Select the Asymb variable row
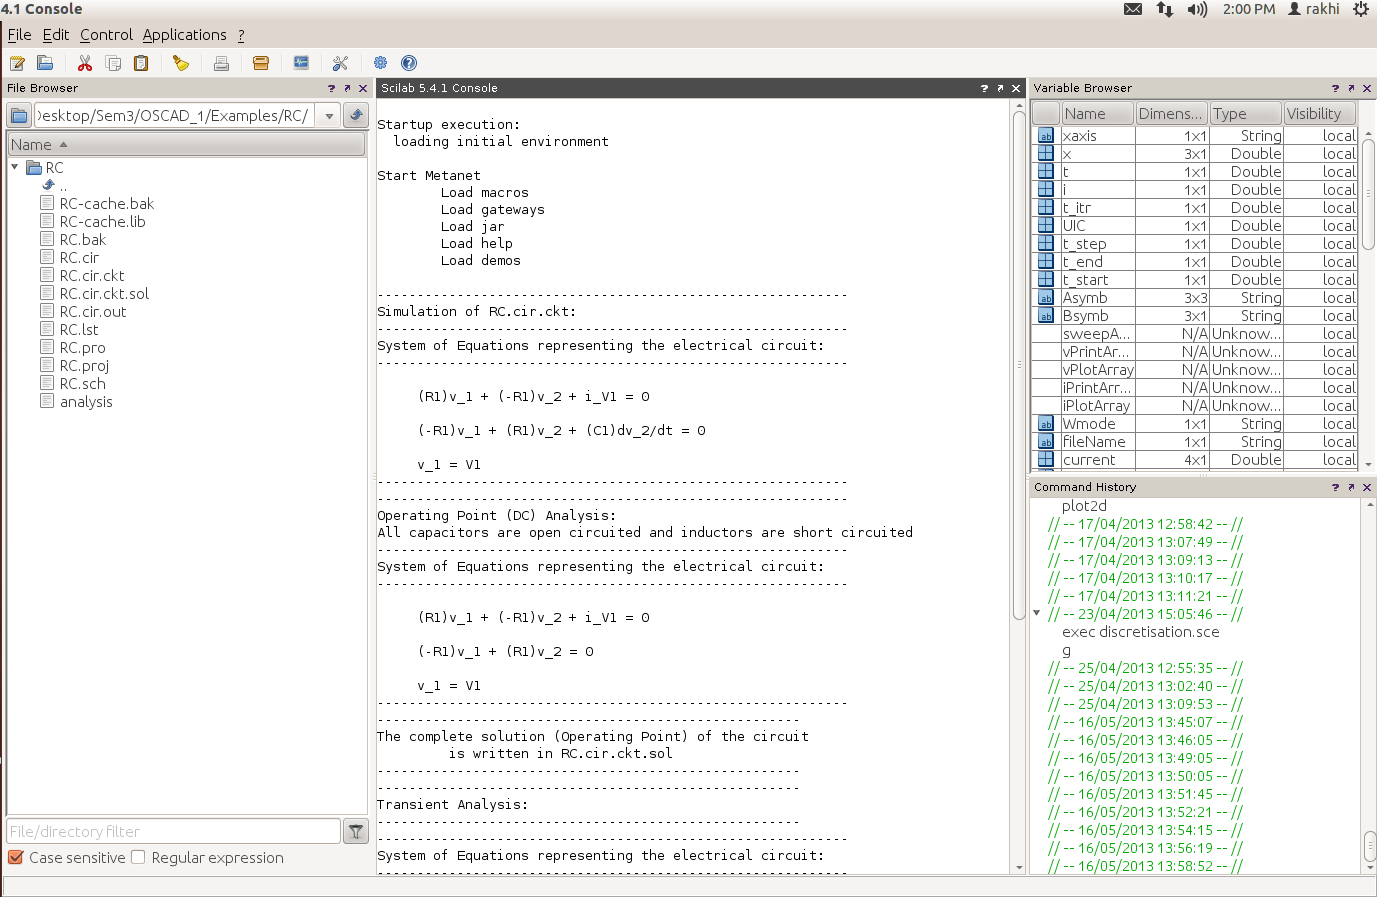Screen dimensions: 1377x897 (1195, 297)
